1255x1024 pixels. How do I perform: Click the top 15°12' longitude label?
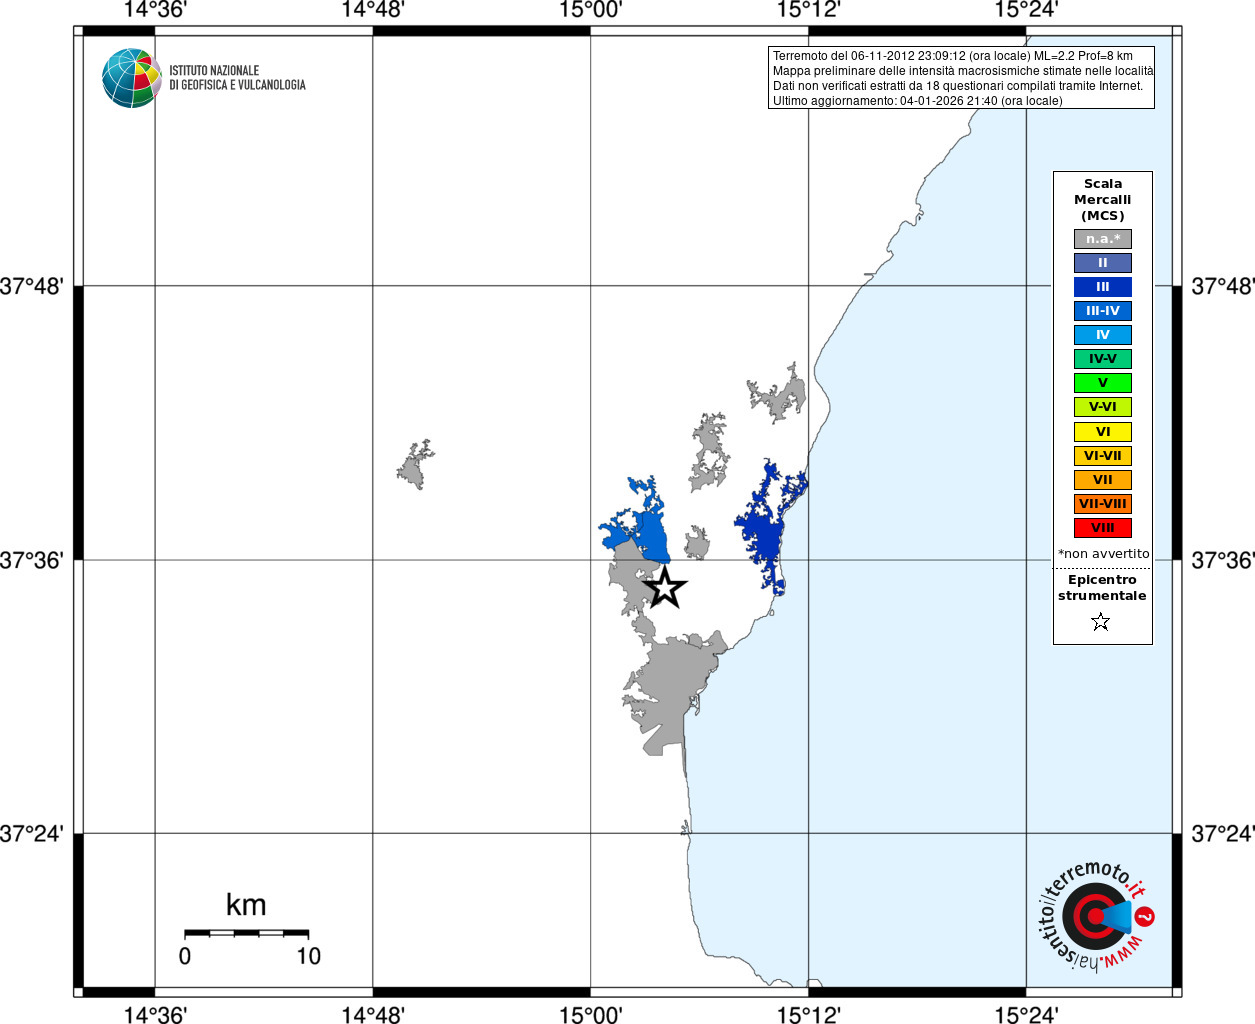point(808,10)
